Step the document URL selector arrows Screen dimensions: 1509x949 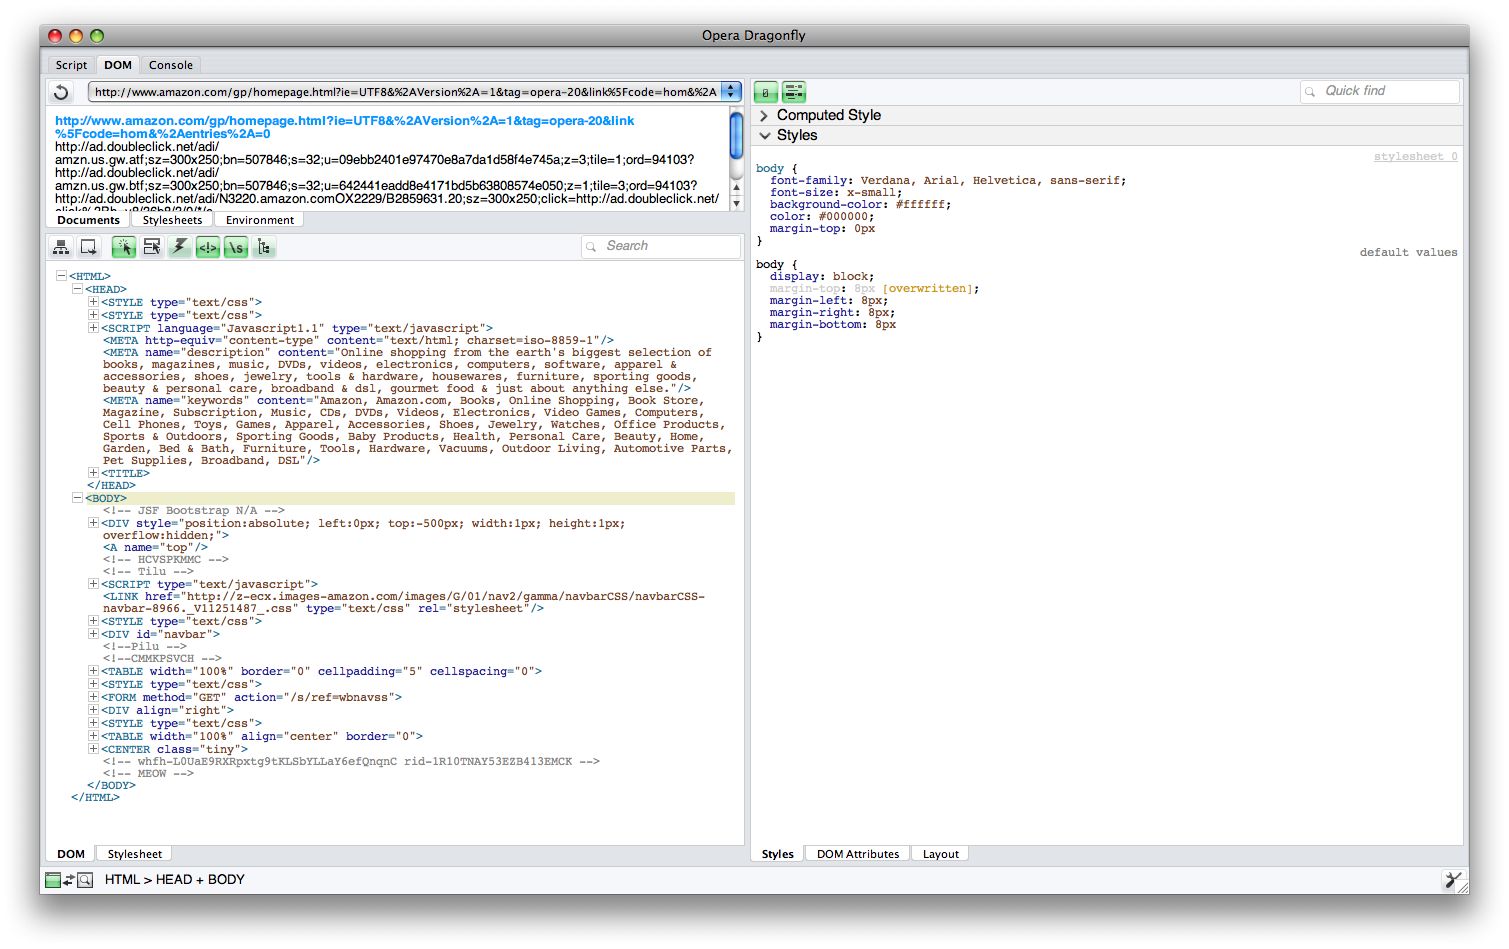point(730,91)
